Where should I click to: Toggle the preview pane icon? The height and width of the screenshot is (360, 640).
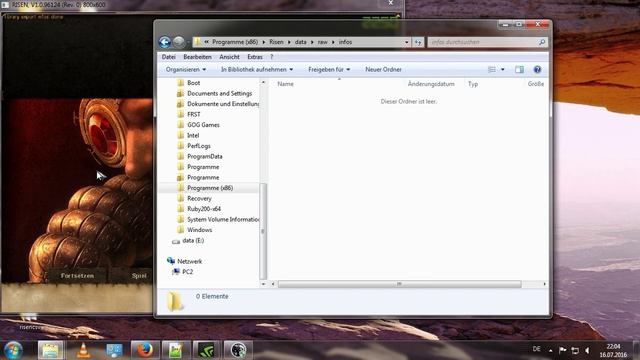[519, 69]
